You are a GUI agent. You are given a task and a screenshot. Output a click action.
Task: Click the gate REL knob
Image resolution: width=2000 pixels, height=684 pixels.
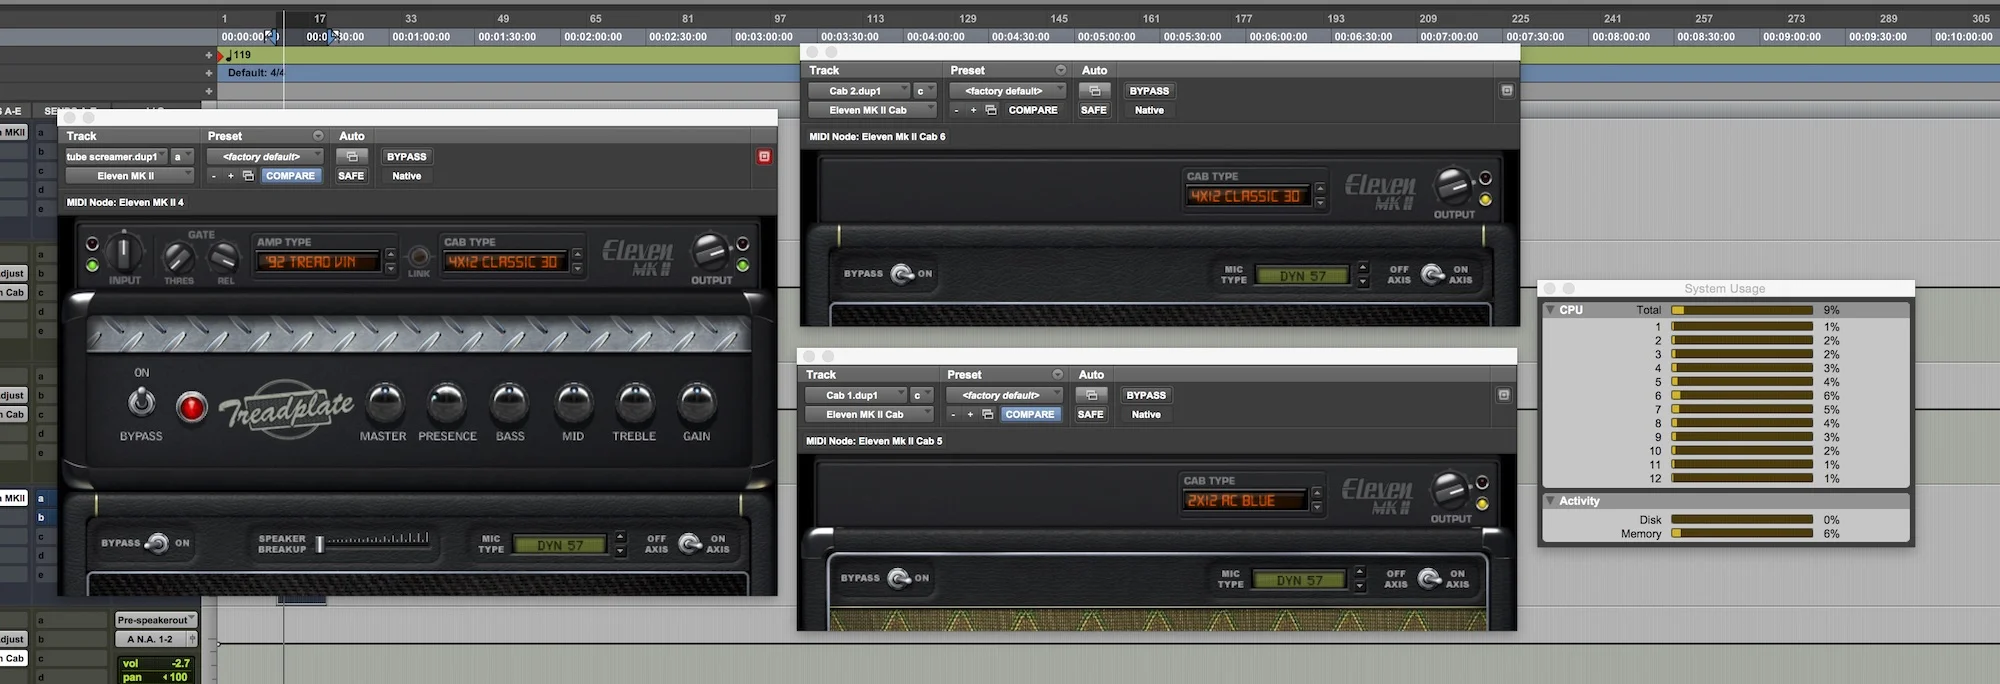[224, 259]
